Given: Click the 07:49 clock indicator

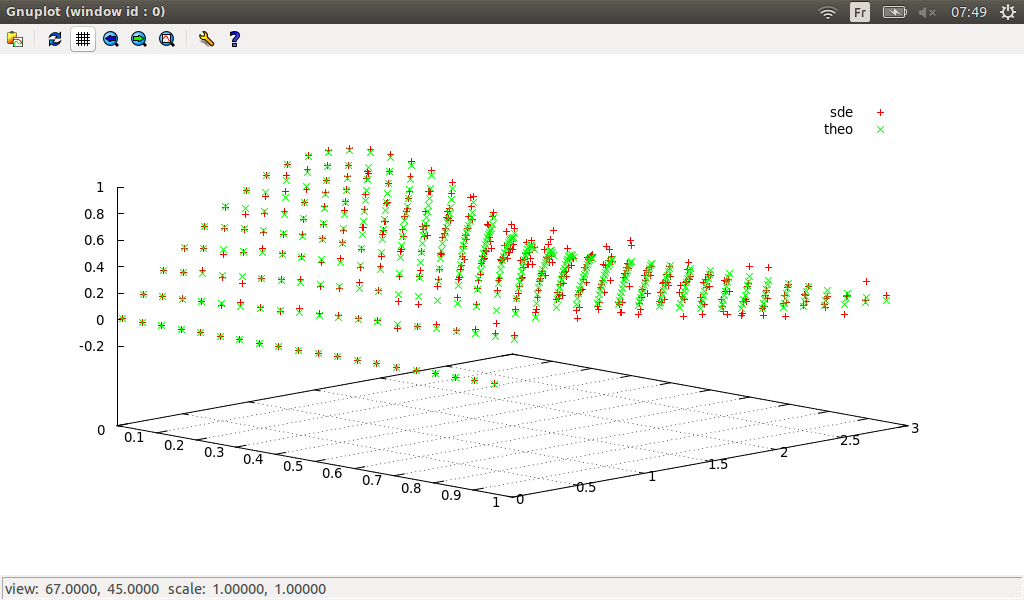Looking at the screenshot, I should [969, 12].
